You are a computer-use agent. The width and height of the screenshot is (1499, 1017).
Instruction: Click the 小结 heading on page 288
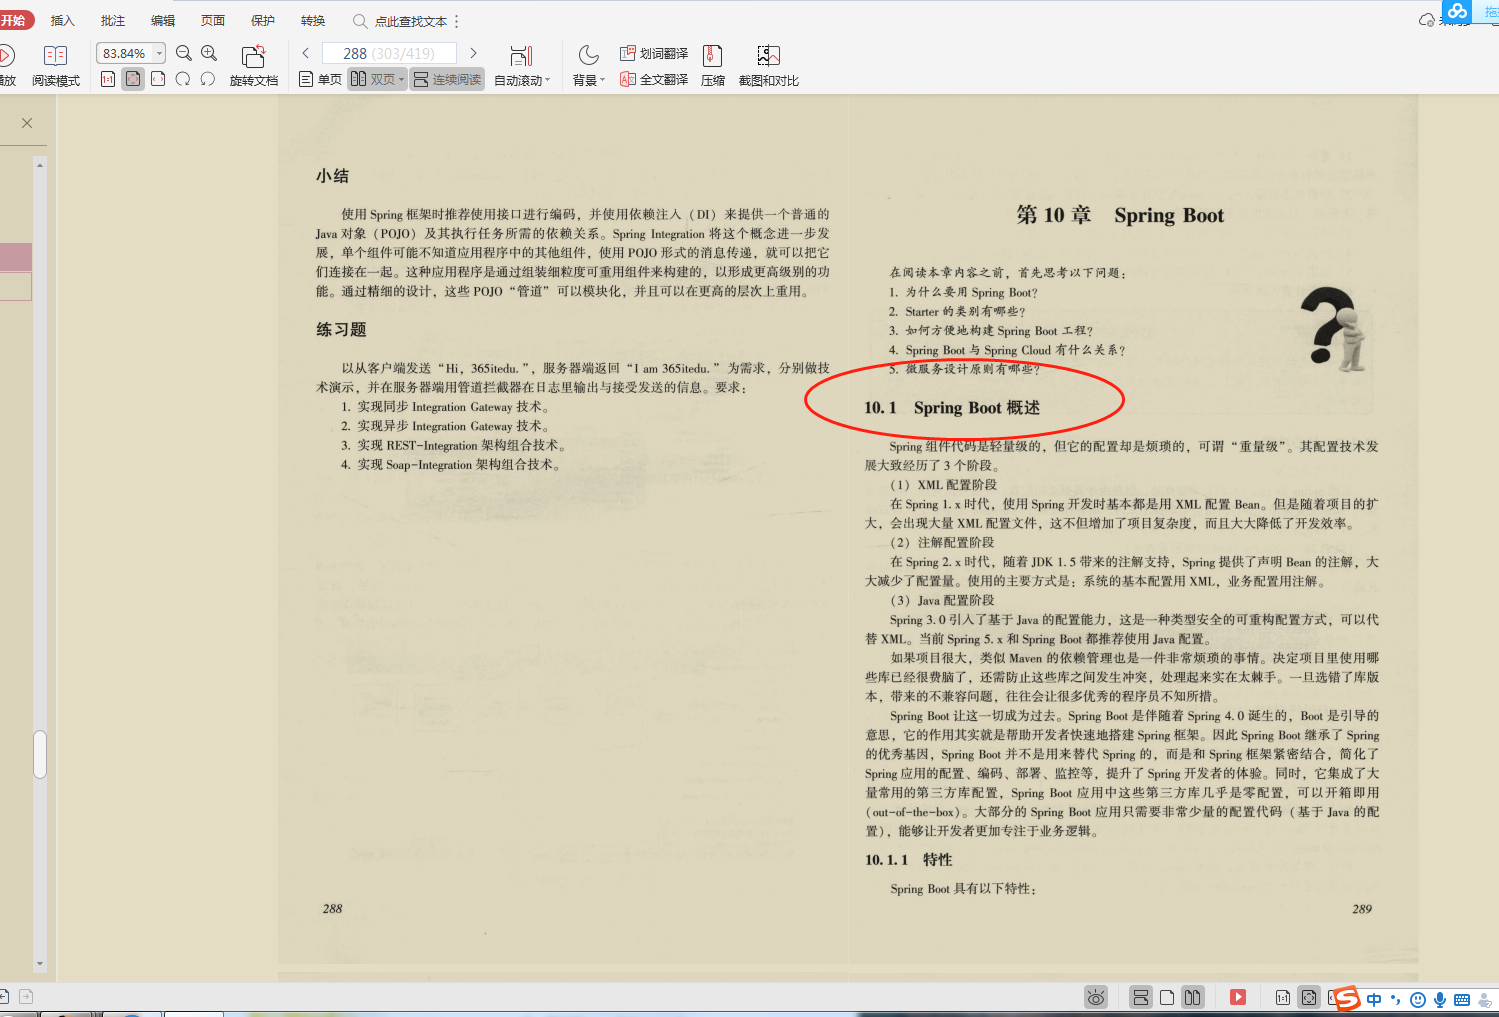coord(333,176)
